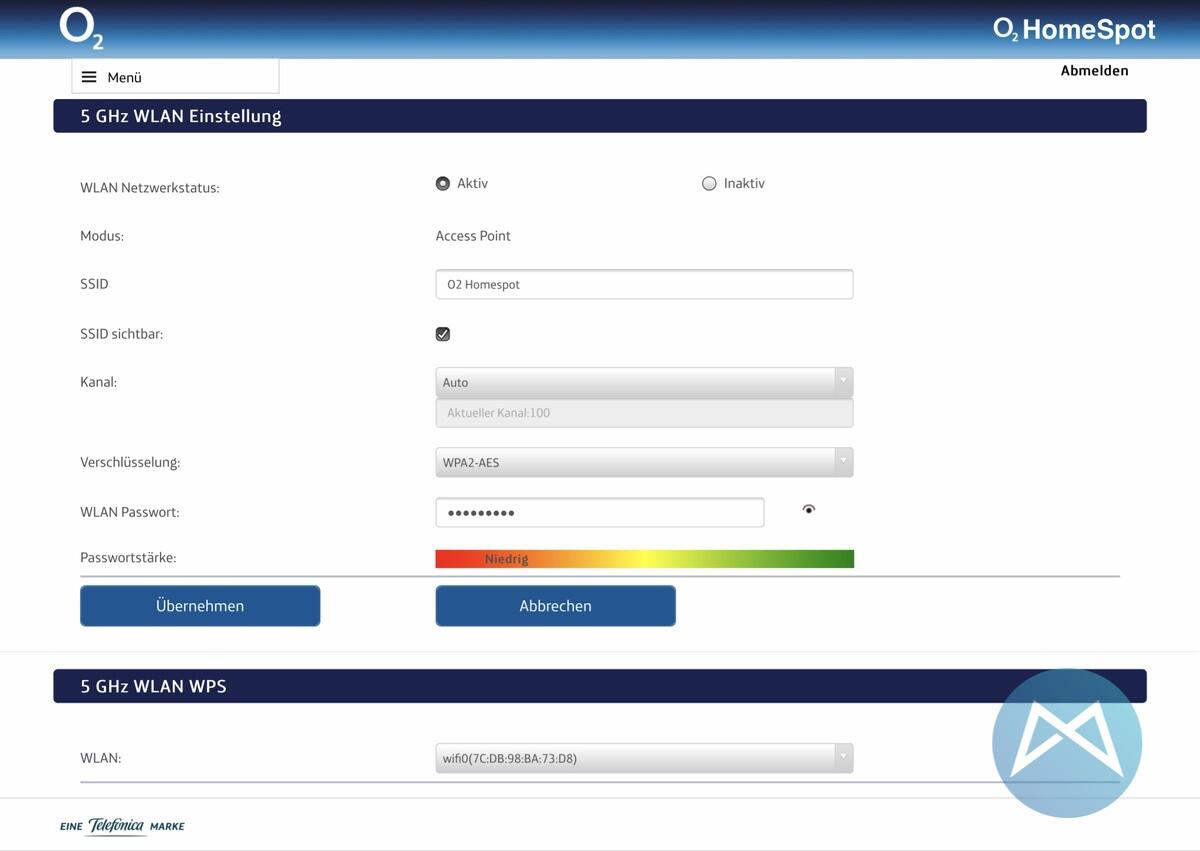Open the Menü navigation label

coord(125,77)
